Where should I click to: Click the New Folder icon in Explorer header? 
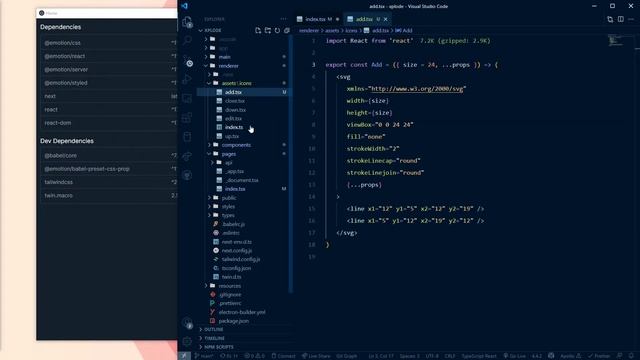coord(268,30)
